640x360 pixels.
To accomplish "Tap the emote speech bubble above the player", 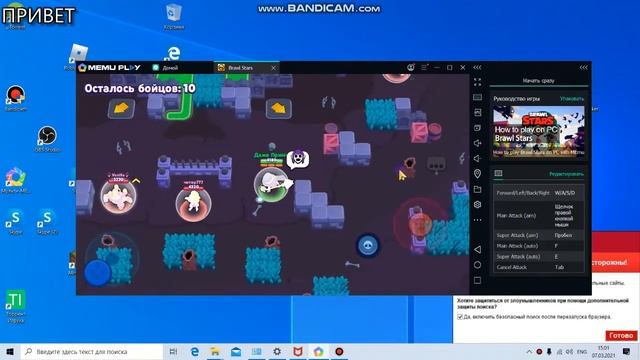I will click(298, 160).
